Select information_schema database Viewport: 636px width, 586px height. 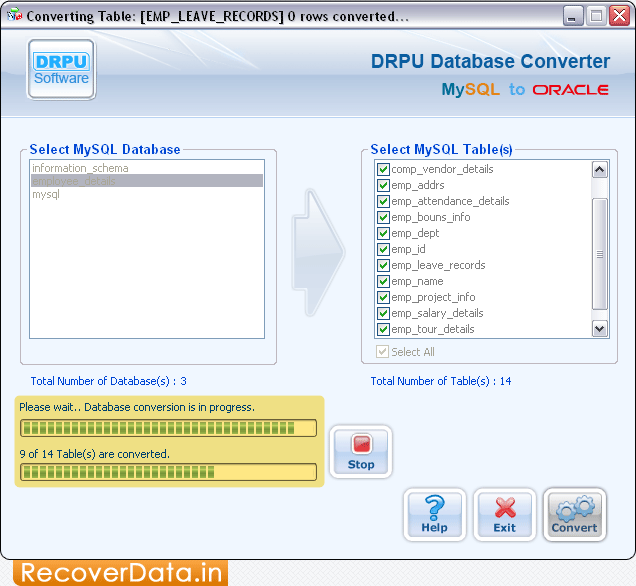click(x=147, y=168)
